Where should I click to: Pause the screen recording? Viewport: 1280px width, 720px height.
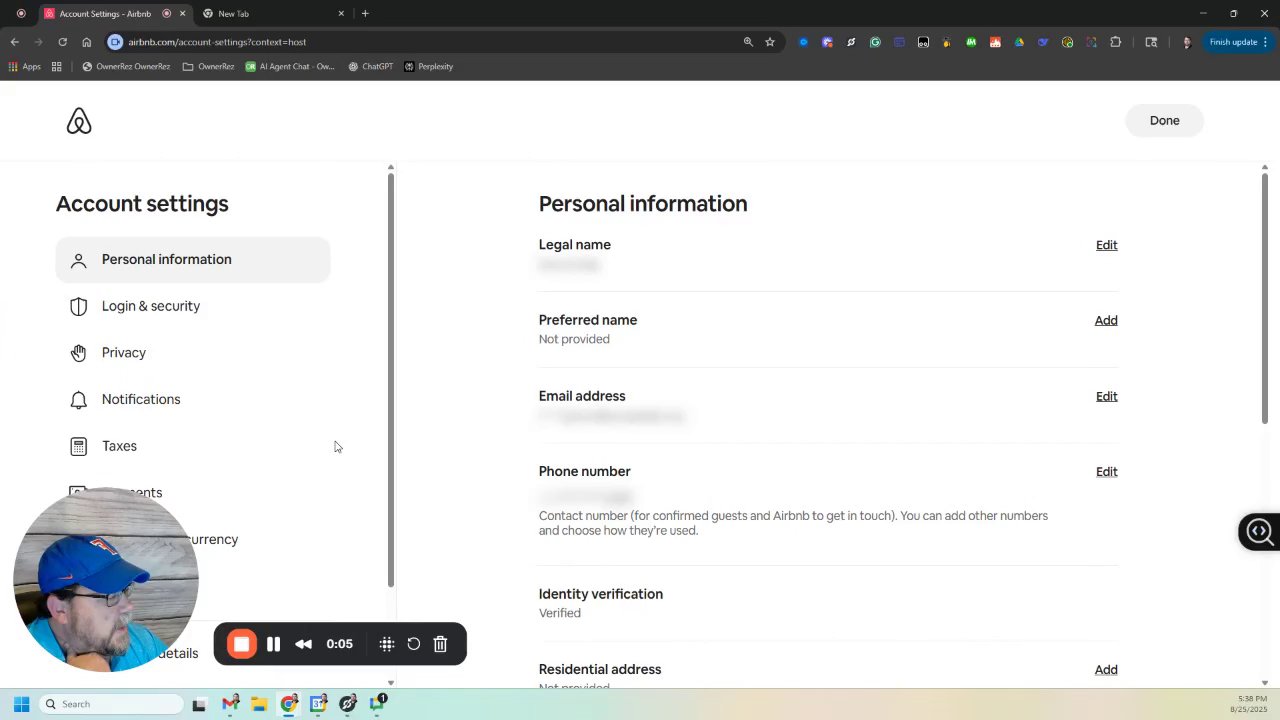click(273, 644)
